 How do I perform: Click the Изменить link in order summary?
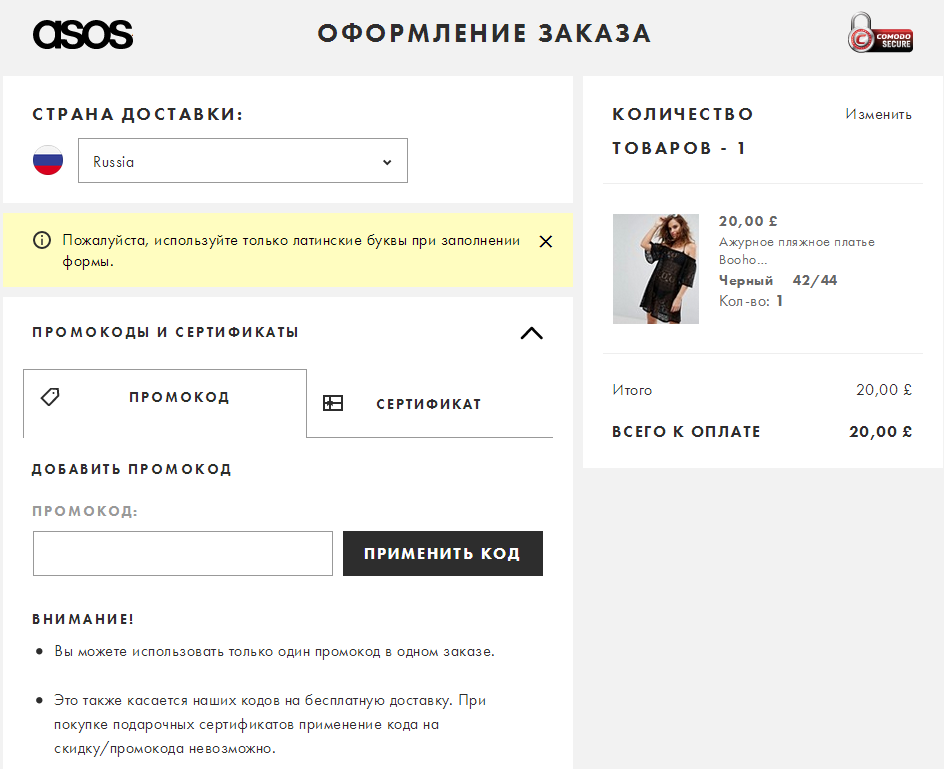[x=878, y=114]
